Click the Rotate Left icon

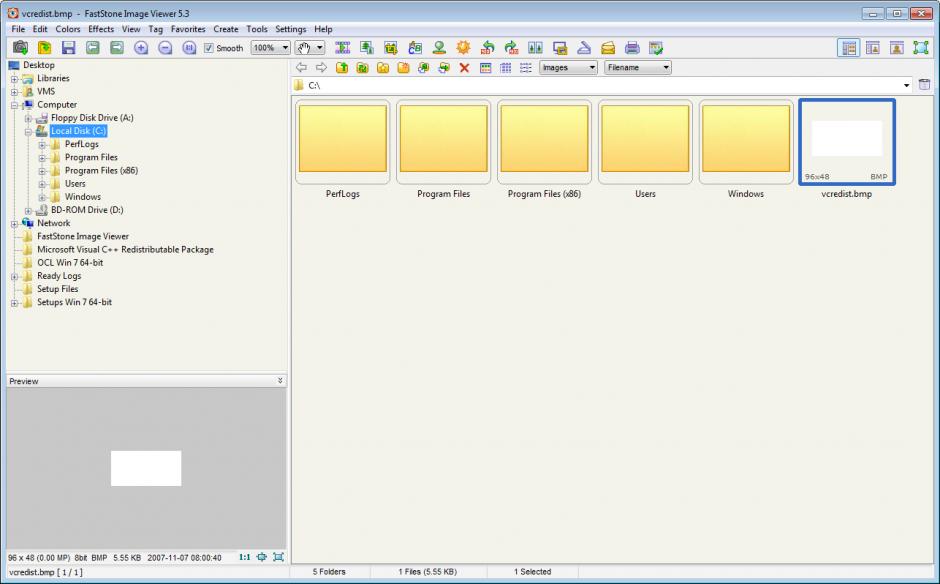487,48
